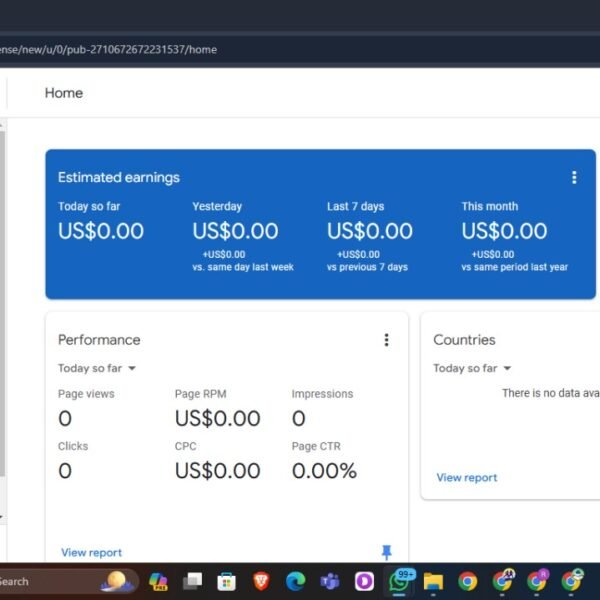Click 'vs previous 7 days' text
This screenshot has height=600, width=600.
(x=367, y=267)
